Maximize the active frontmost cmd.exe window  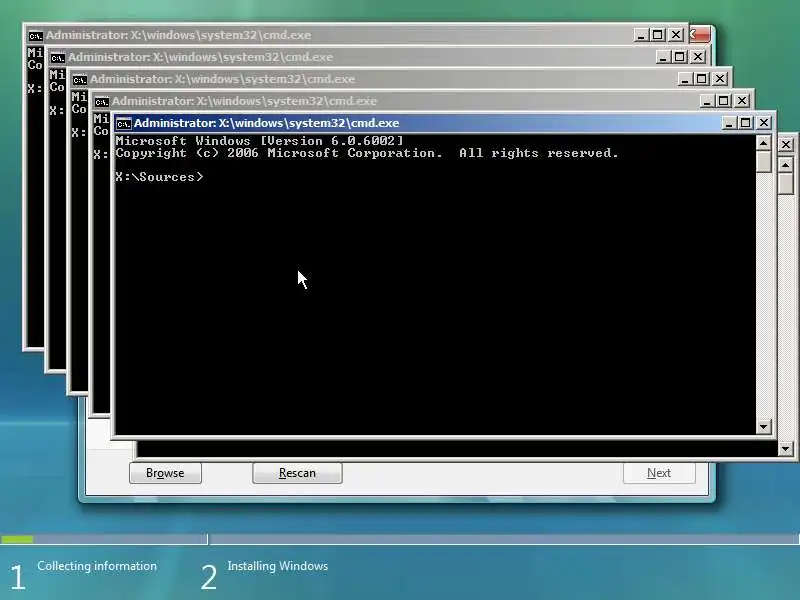(746, 123)
